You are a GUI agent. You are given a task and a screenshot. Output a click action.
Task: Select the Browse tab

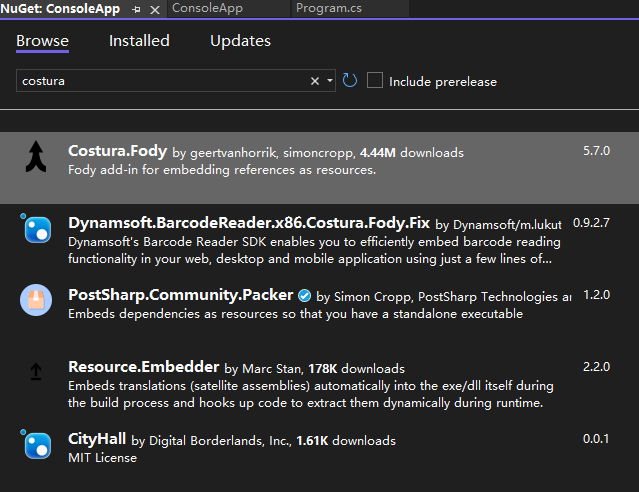point(42,41)
